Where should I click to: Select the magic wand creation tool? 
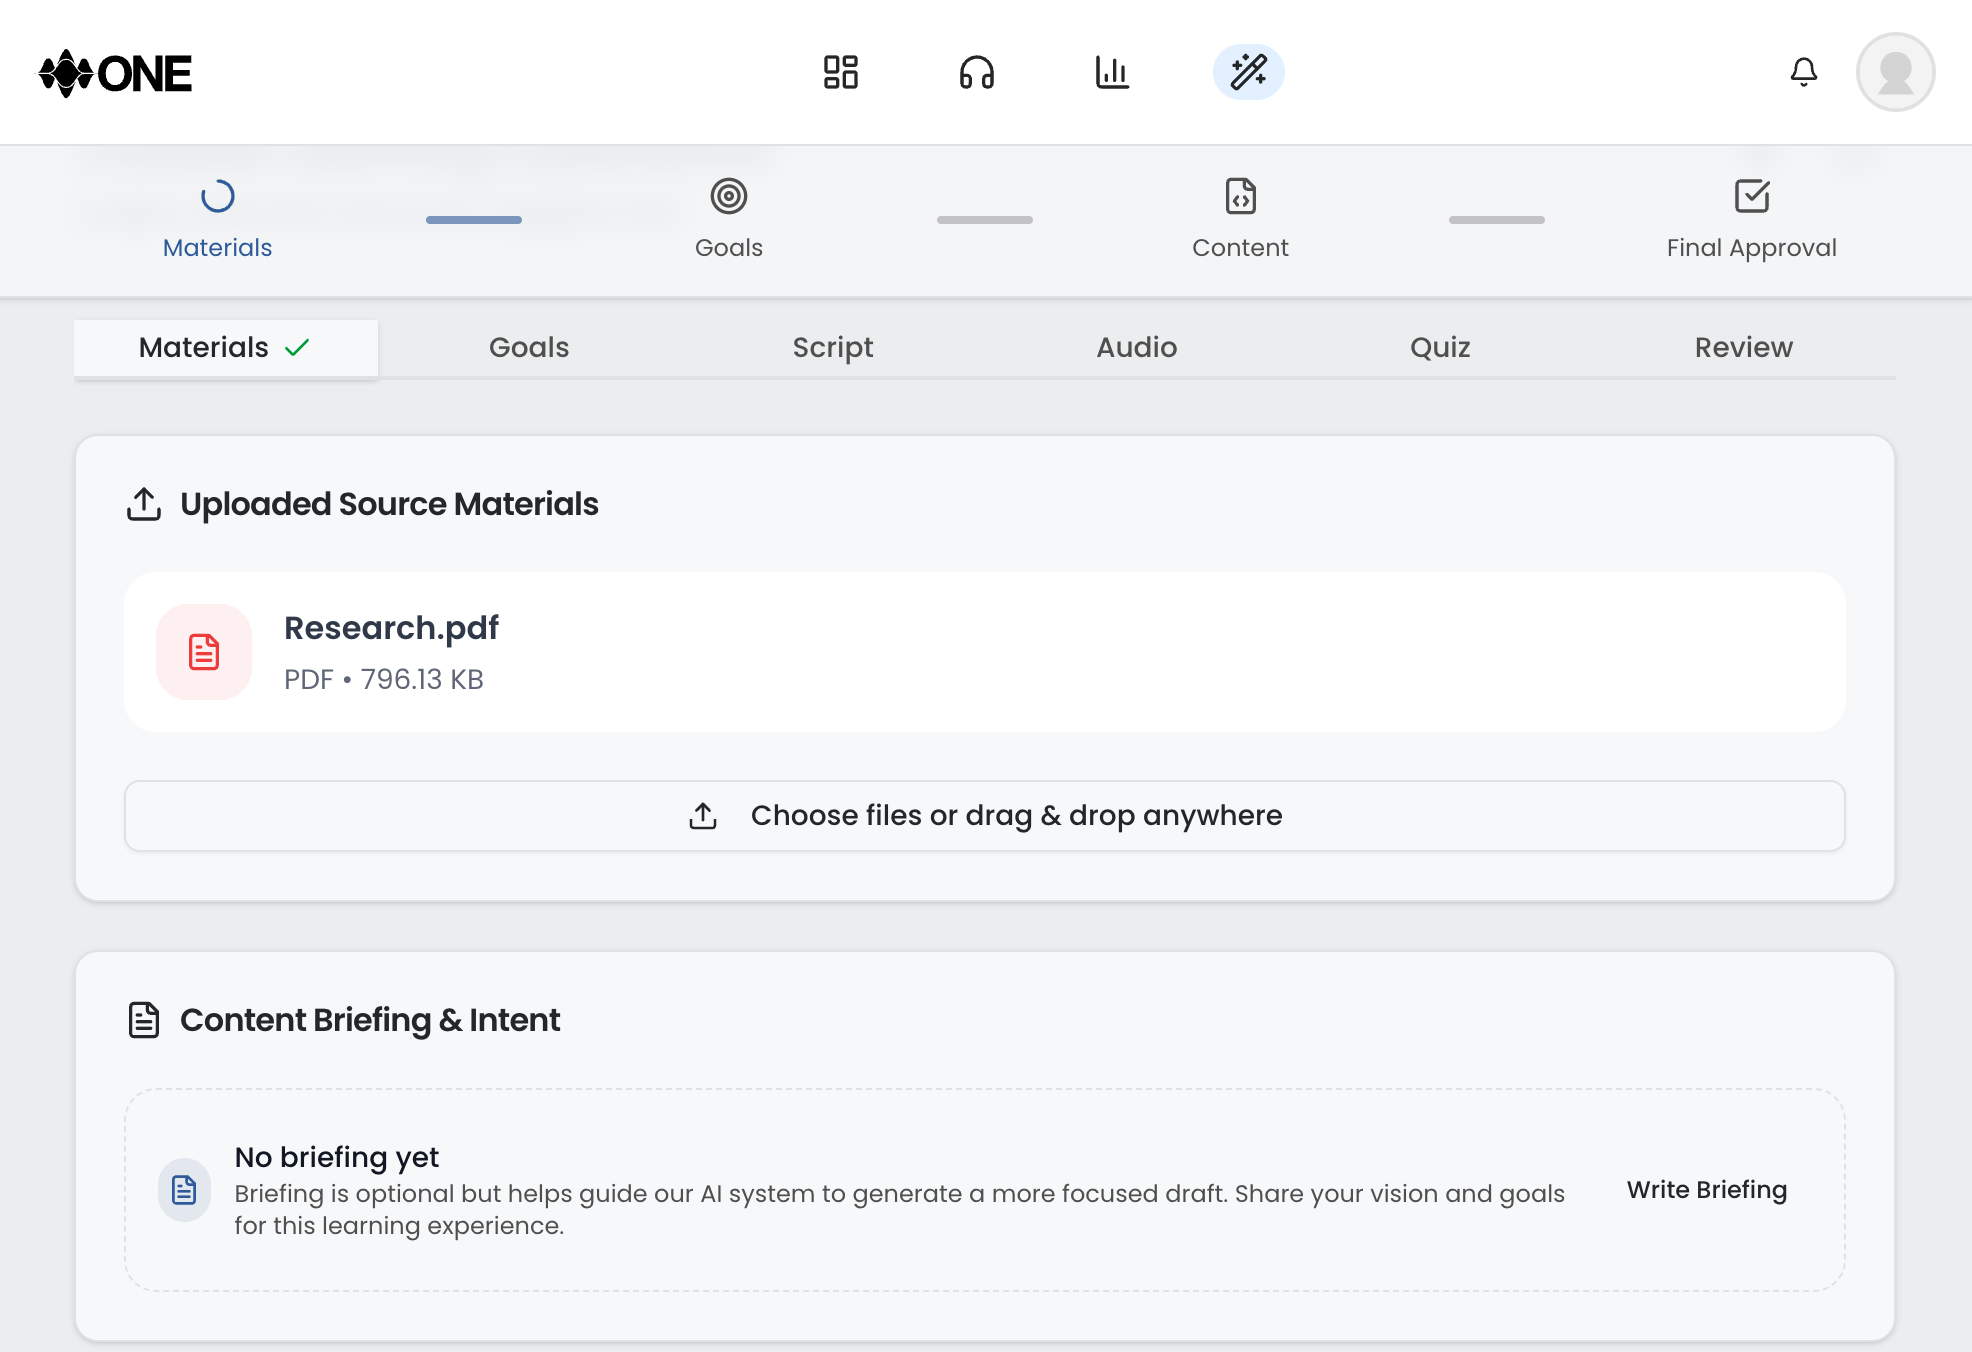(1249, 72)
